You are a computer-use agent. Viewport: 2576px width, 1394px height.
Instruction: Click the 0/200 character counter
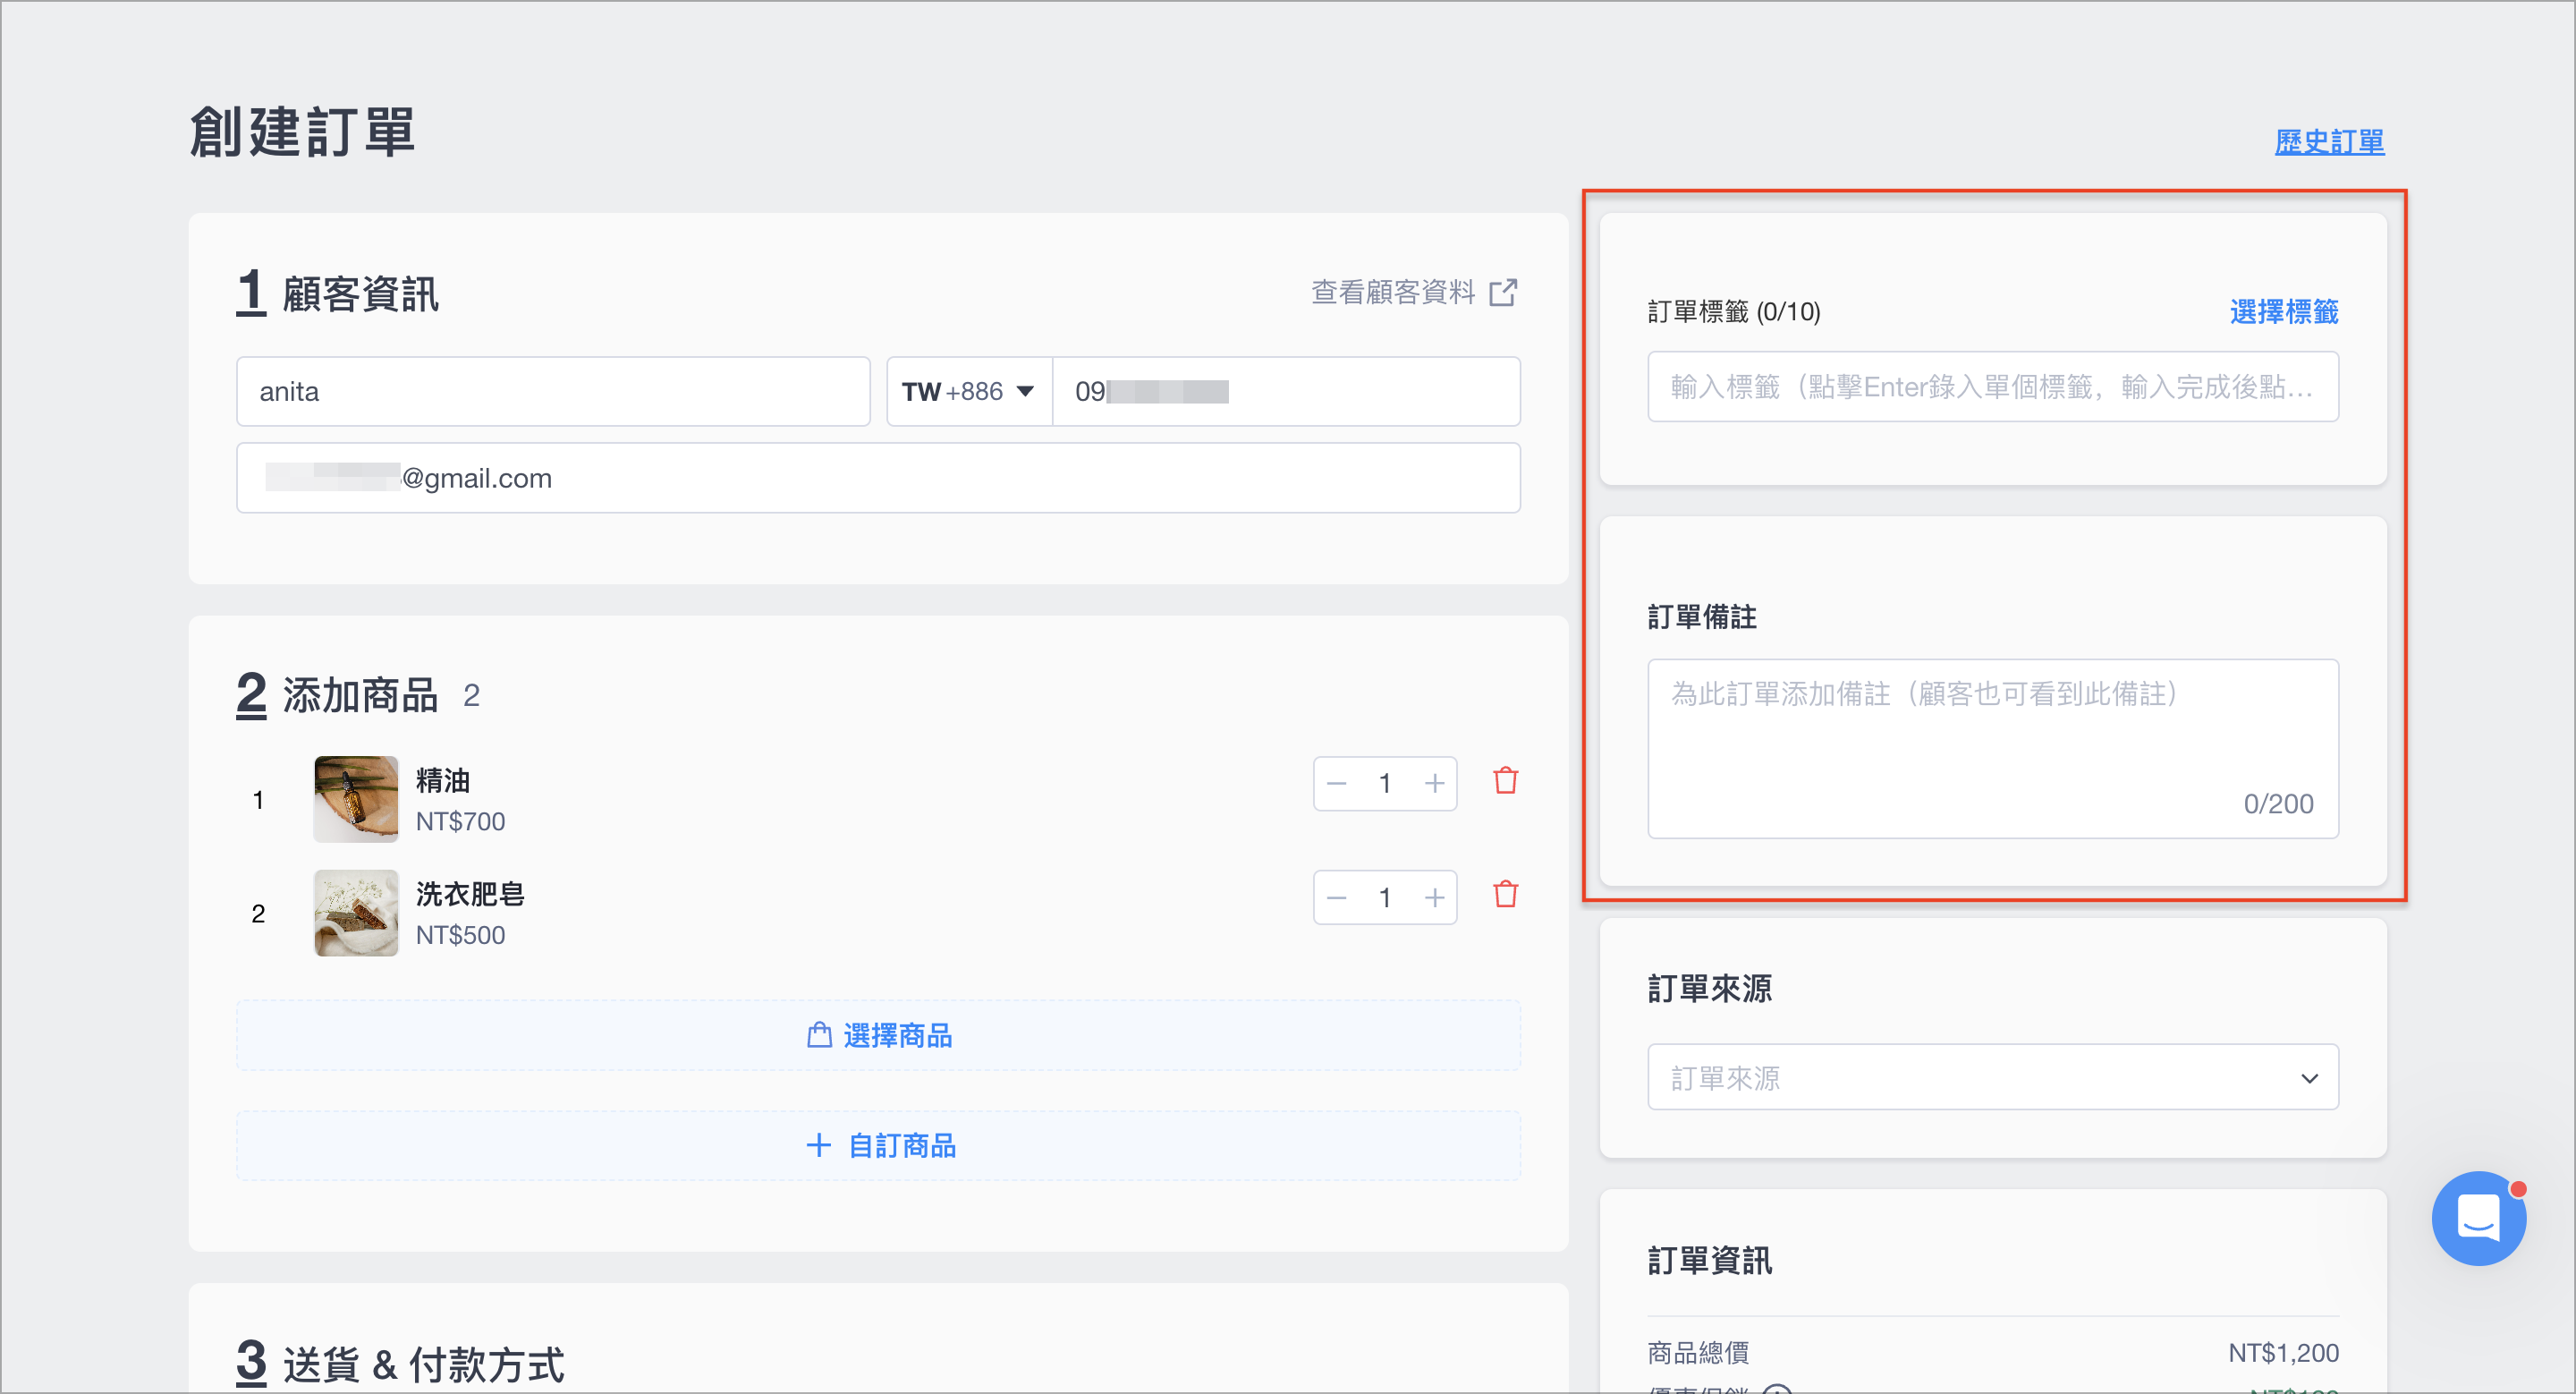(x=2278, y=804)
